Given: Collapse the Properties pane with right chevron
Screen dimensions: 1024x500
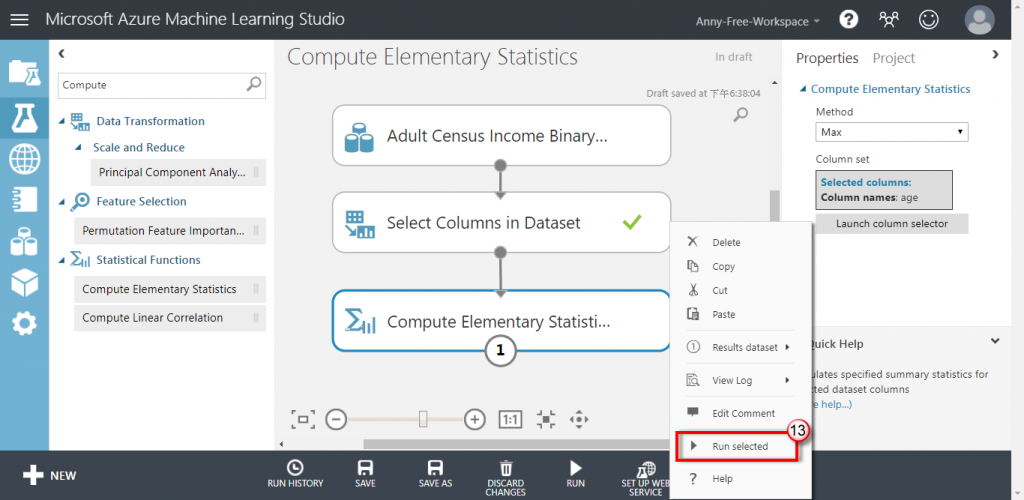Looking at the screenshot, I should point(995,55).
